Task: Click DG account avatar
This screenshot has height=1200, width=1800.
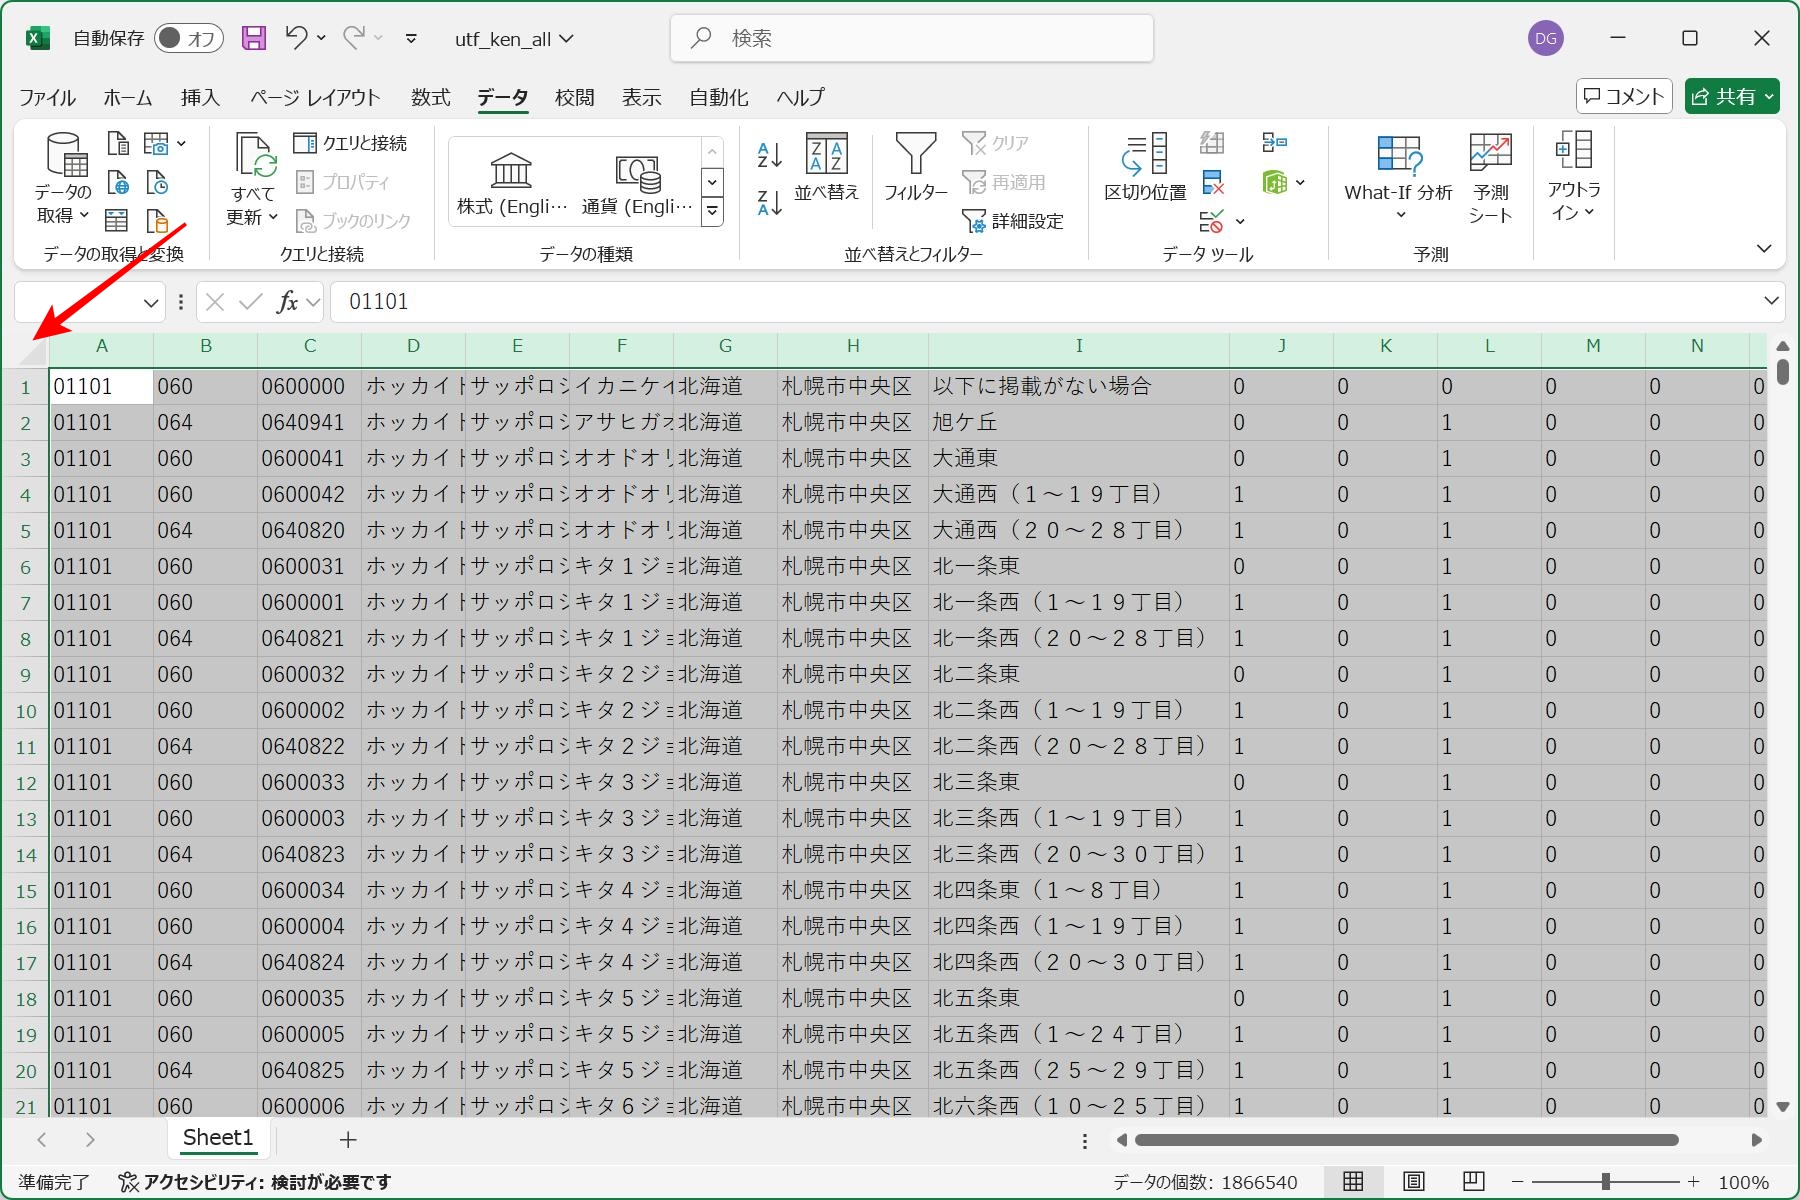Action: (x=1546, y=38)
